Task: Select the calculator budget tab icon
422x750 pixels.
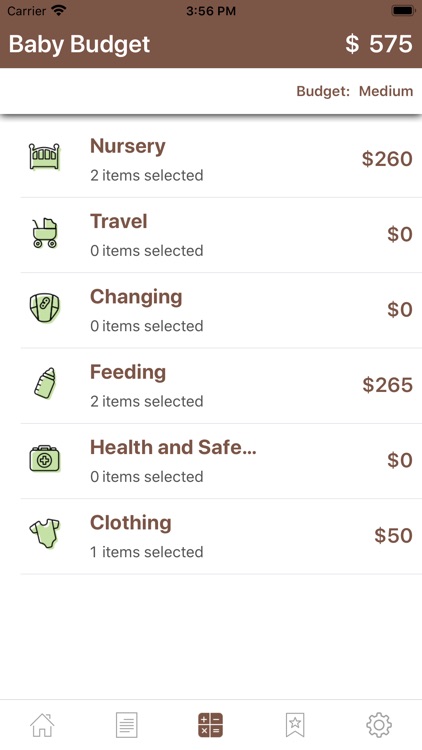Action: click(x=211, y=725)
